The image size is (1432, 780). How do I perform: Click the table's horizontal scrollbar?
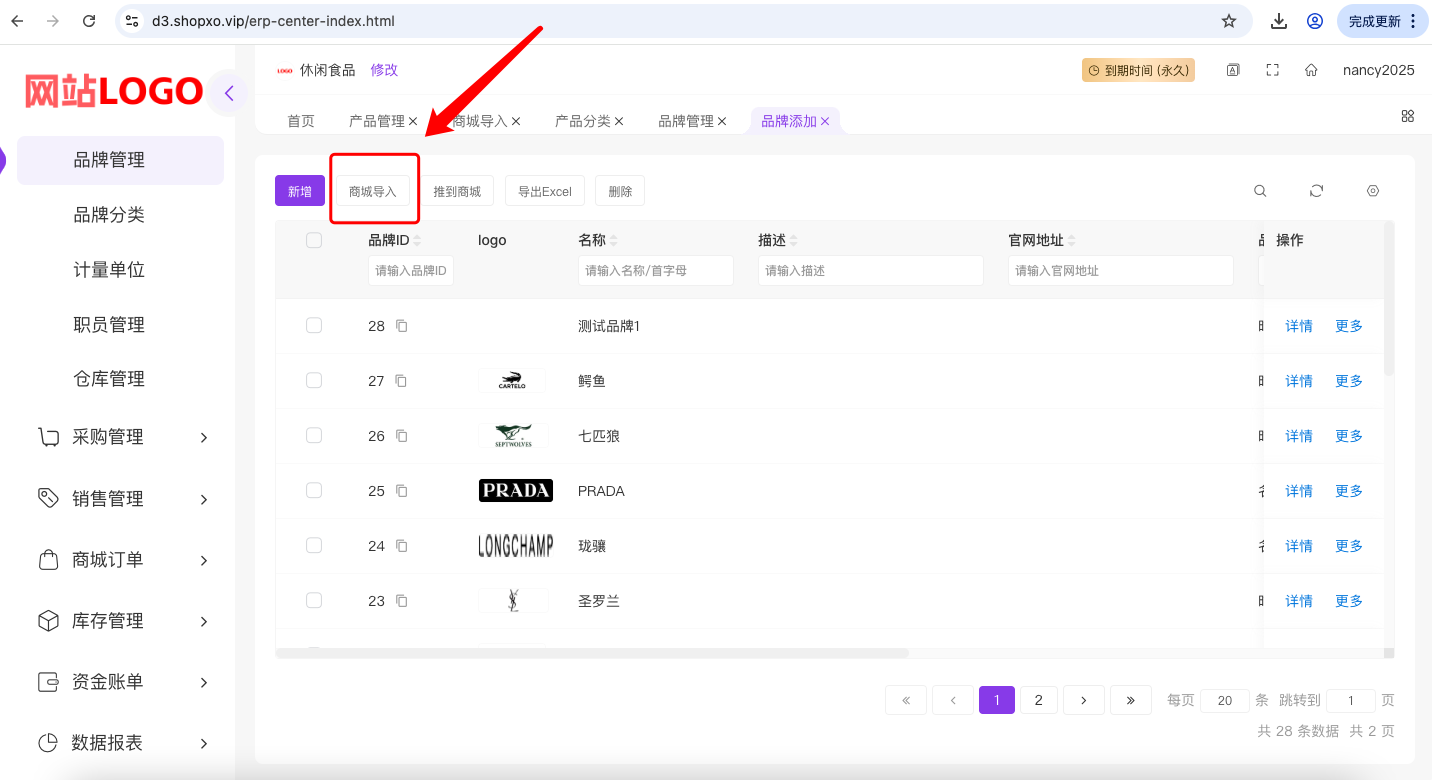(x=592, y=653)
